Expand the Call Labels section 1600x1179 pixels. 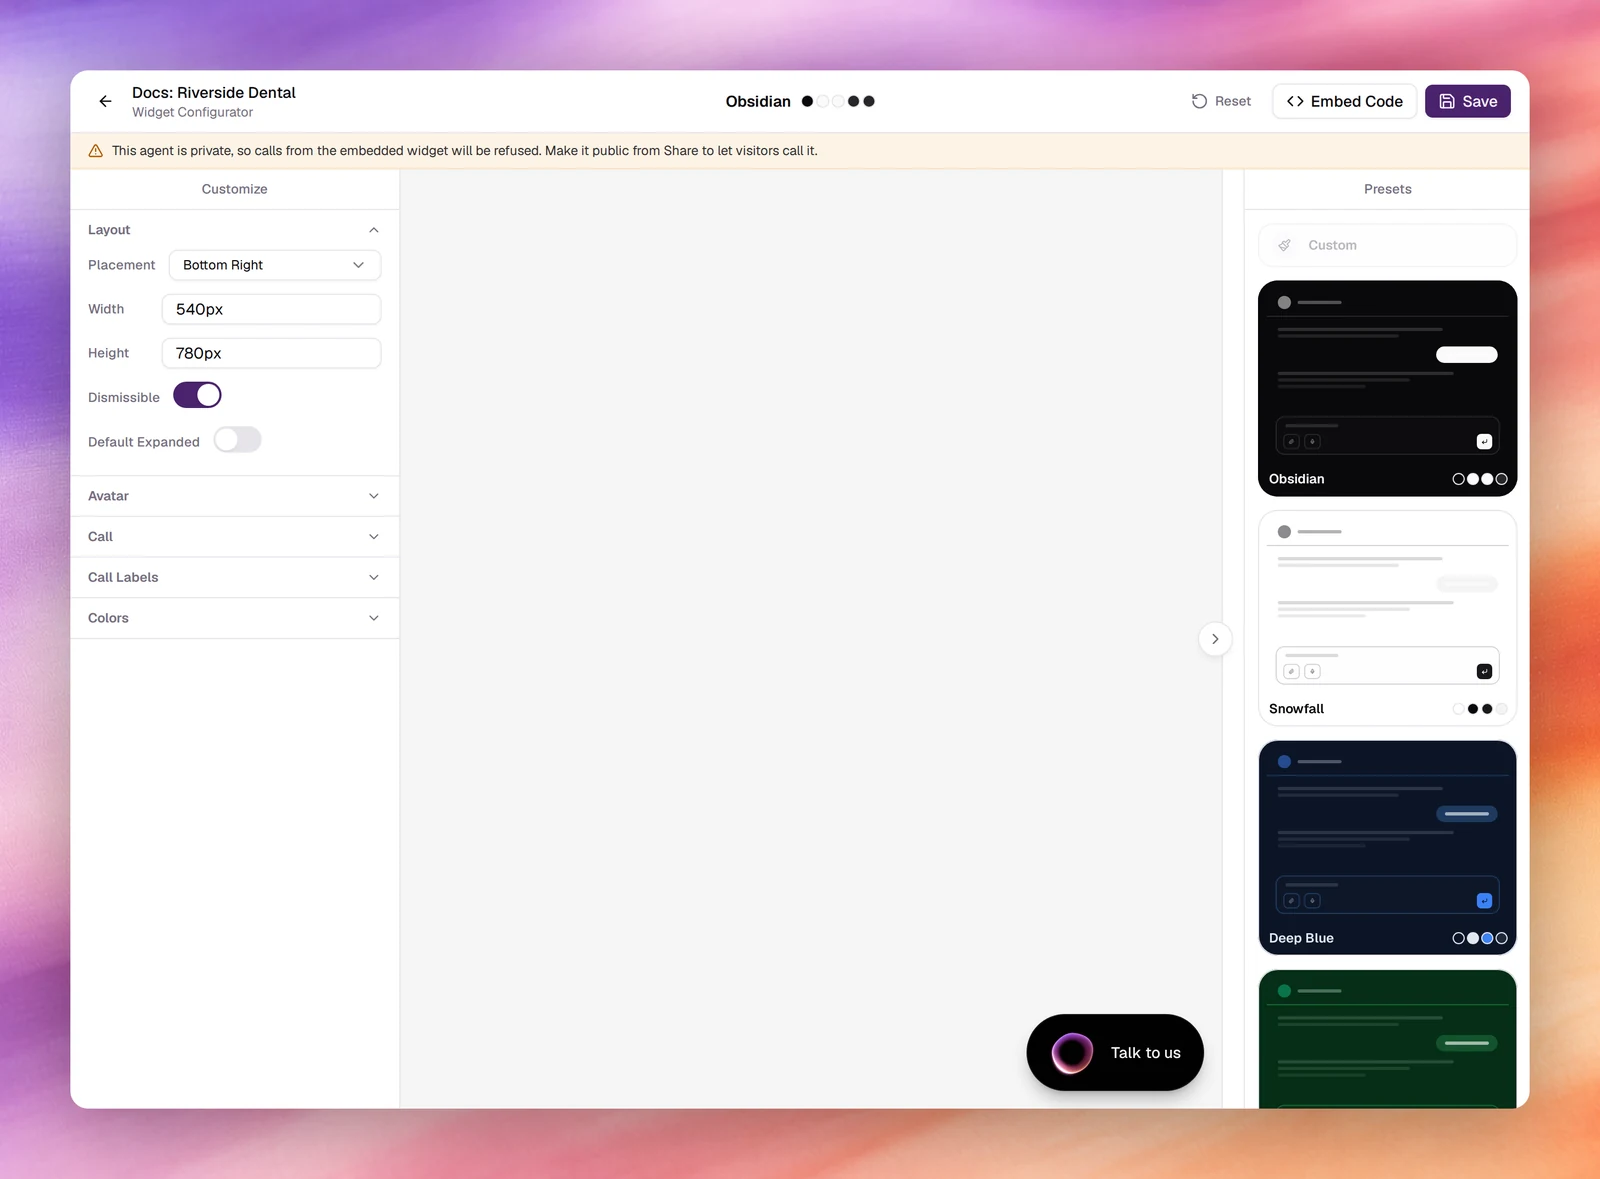click(x=235, y=577)
